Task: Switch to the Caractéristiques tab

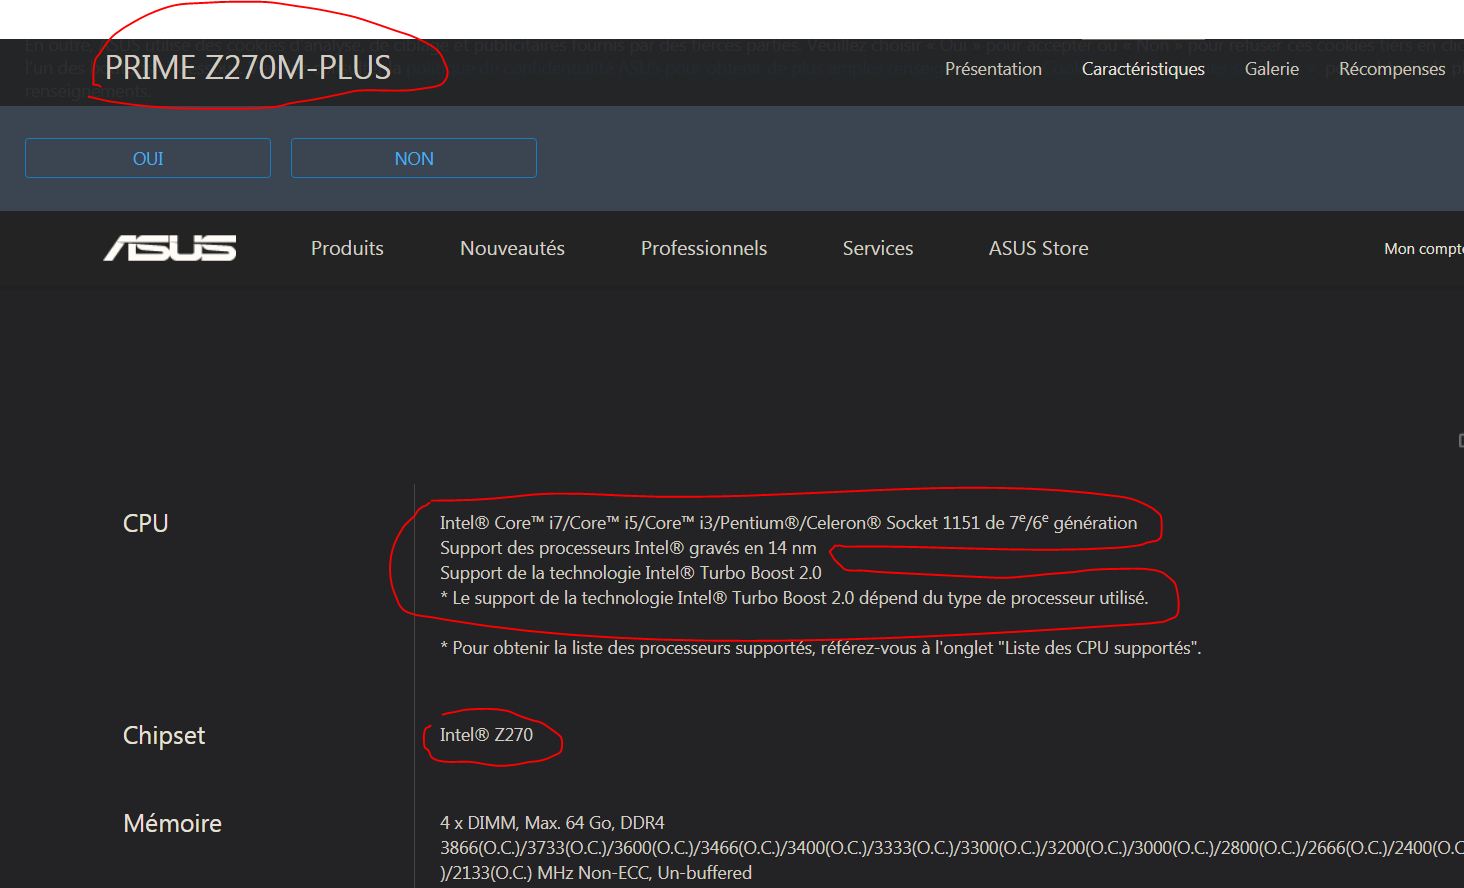Action: (1143, 69)
